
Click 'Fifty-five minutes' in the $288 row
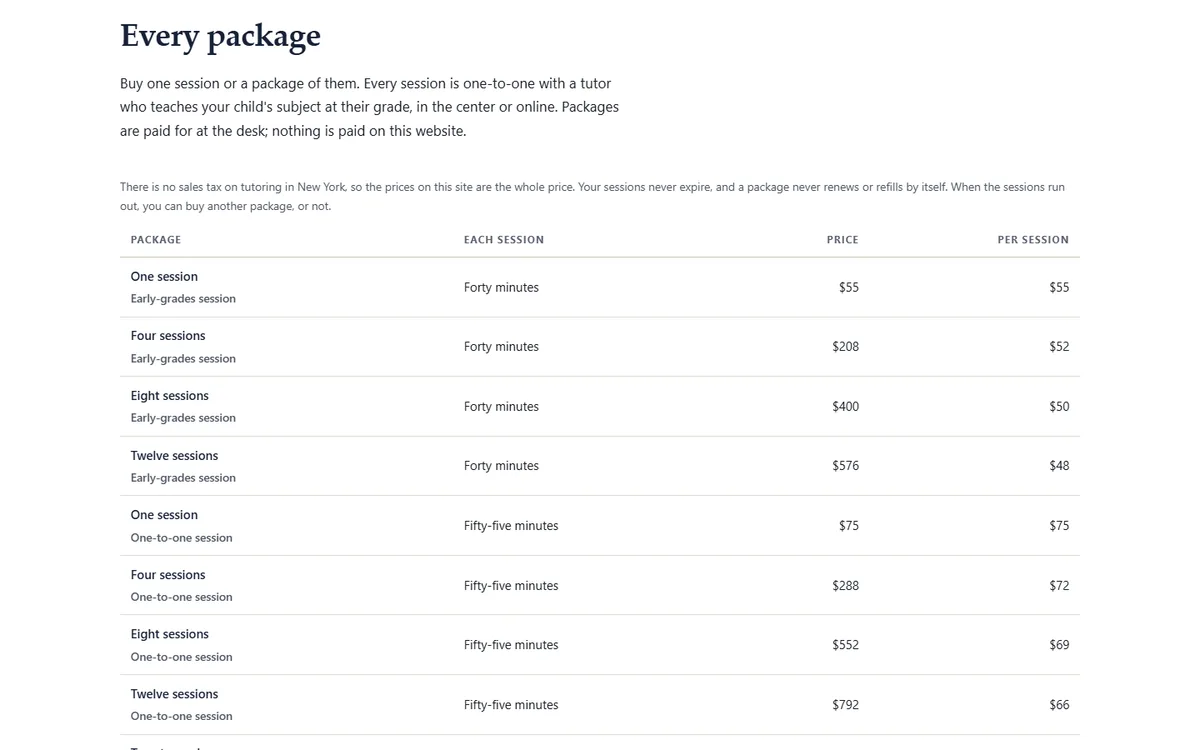click(x=511, y=586)
